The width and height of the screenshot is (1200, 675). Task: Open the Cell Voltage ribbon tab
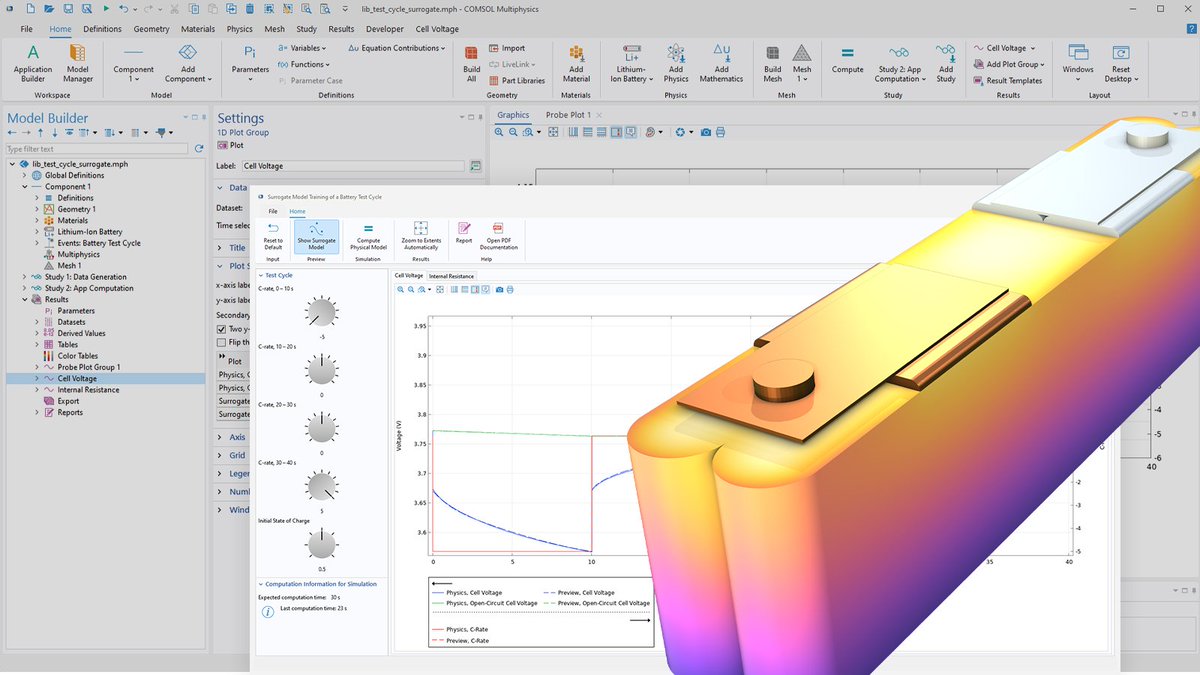[437, 29]
